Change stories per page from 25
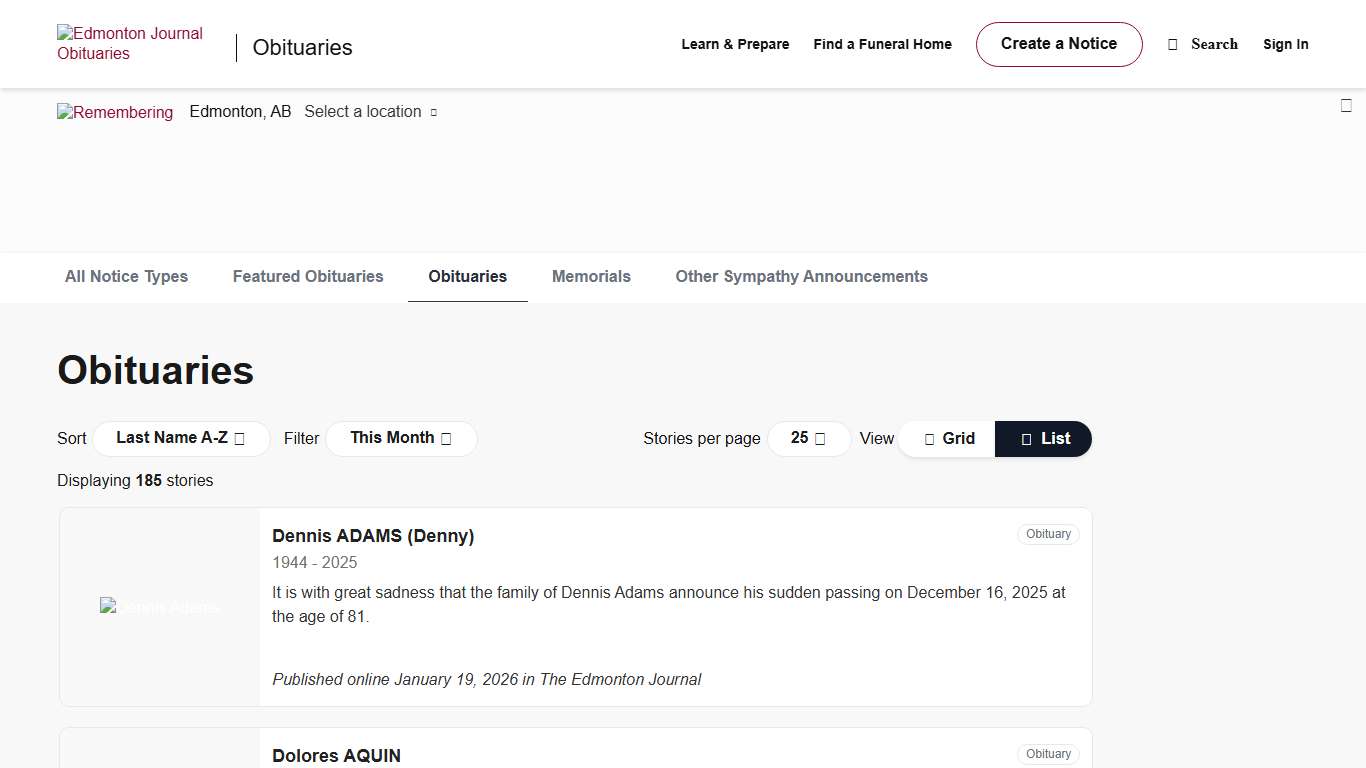The image size is (1366, 768). pos(808,438)
